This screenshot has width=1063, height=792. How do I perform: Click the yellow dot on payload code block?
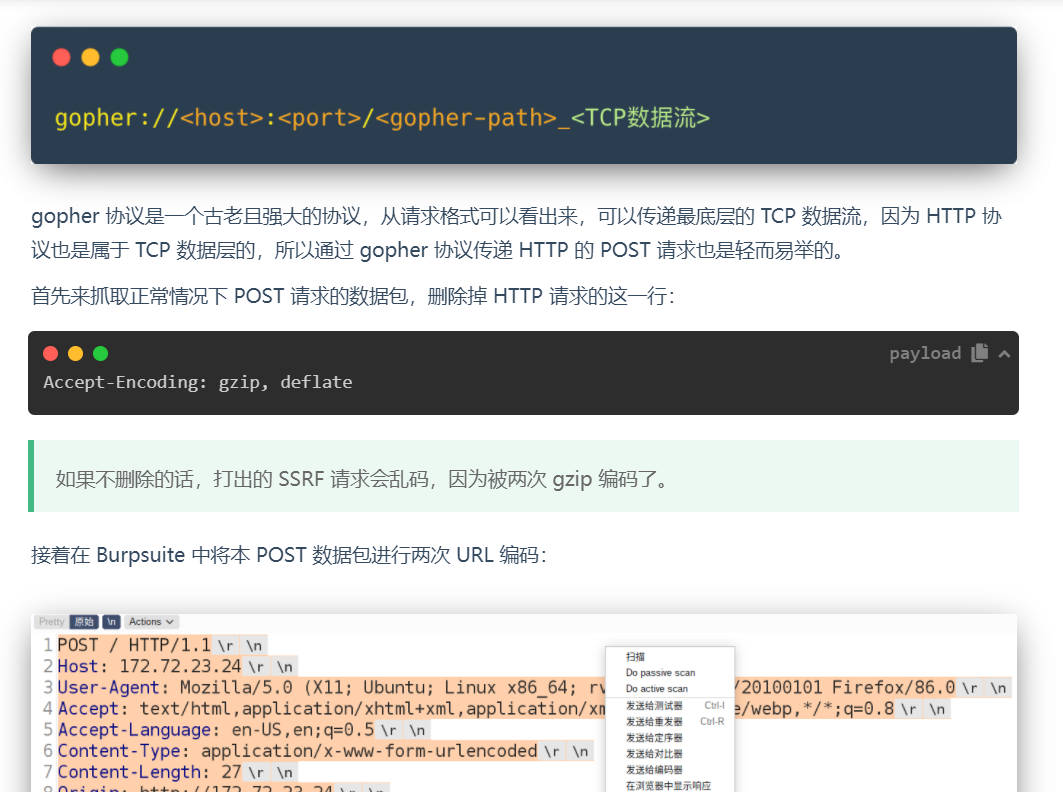coord(75,354)
